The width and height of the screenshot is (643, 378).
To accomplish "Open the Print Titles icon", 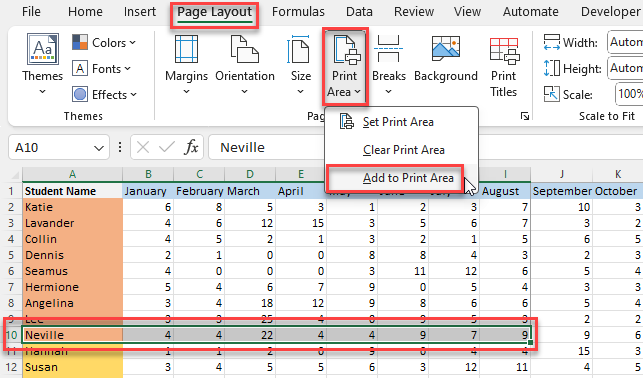I will pos(504,51).
